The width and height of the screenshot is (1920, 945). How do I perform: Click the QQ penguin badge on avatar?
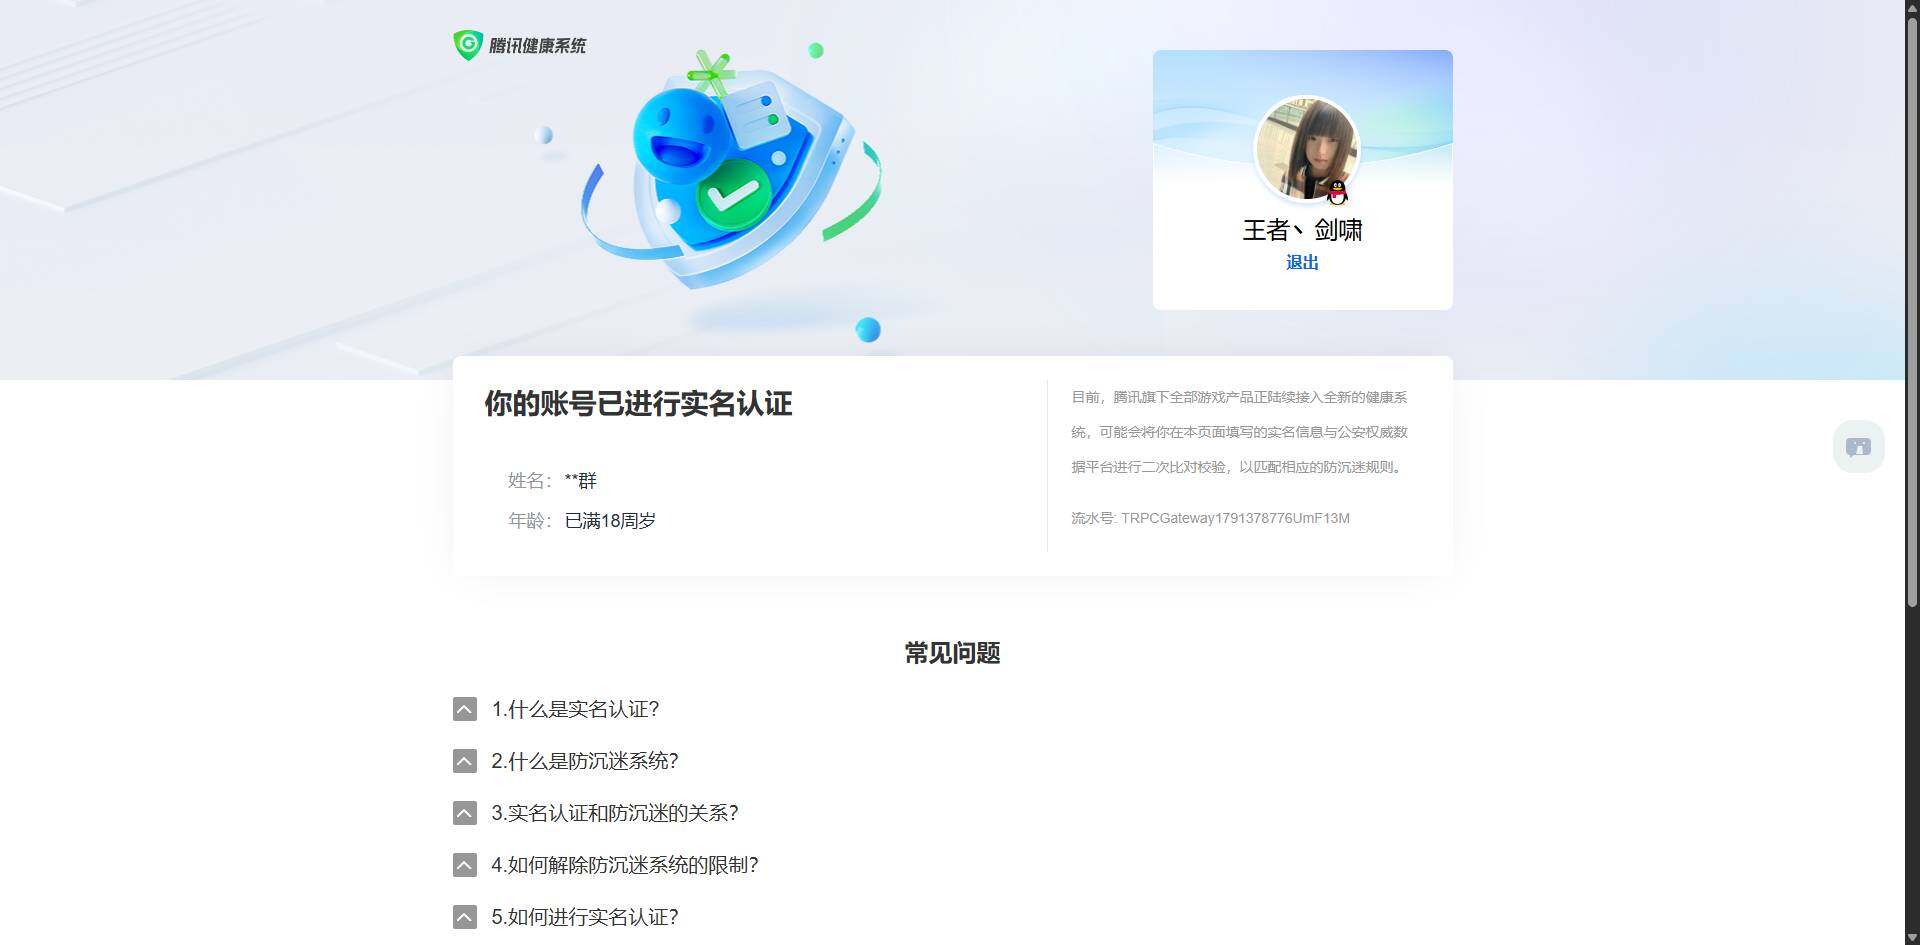[1337, 192]
